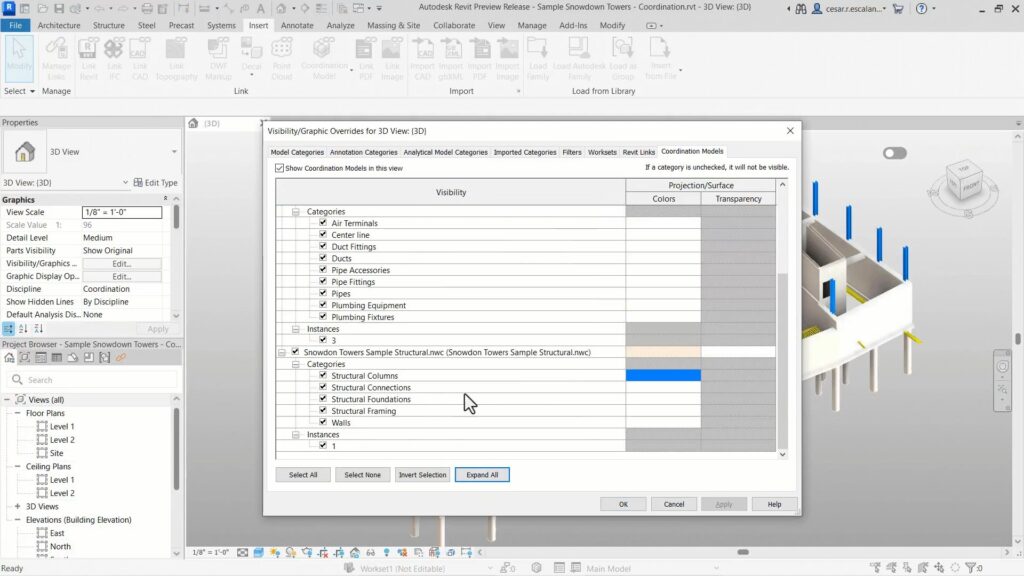Switch to the Revit Links tab
The width and height of the screenshot is (1024, 576).
[x=638, y=152]
